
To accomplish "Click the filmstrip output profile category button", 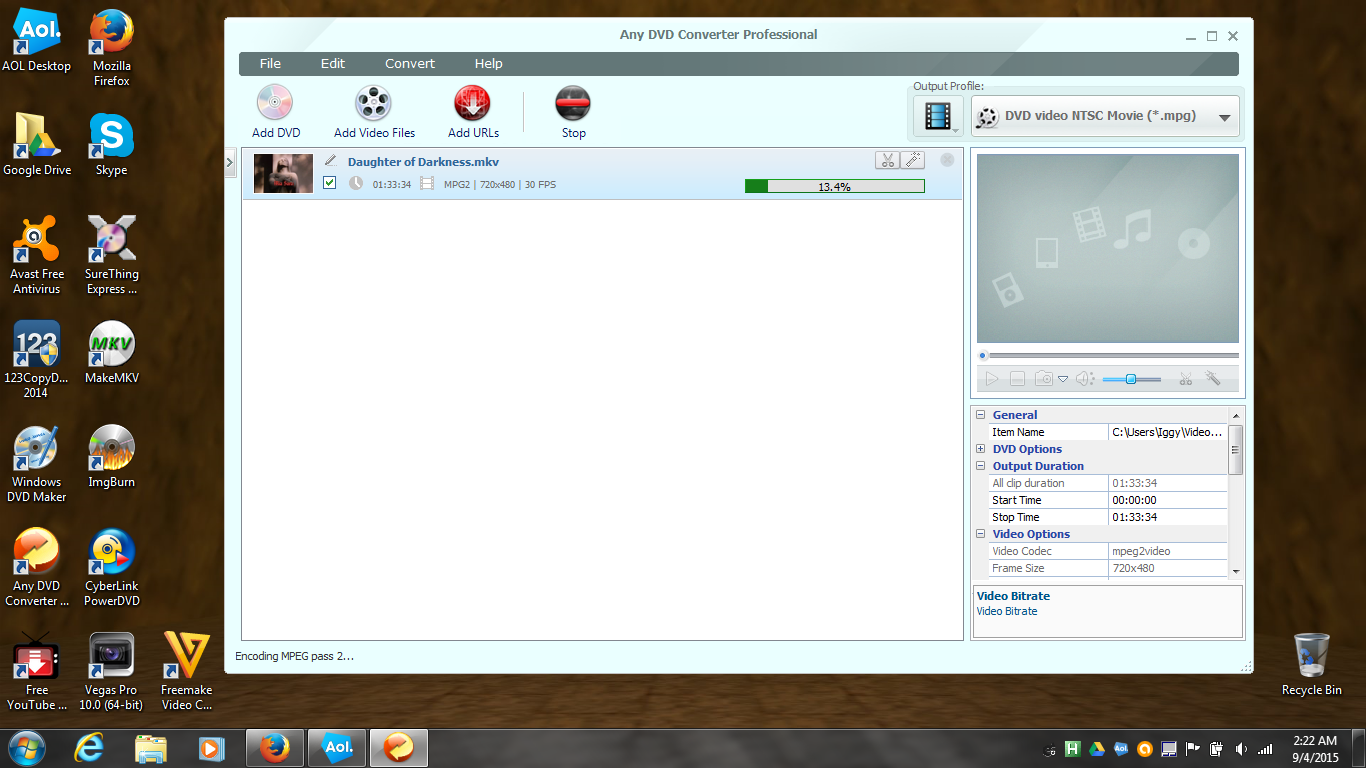I will click(x=938, y=117).
